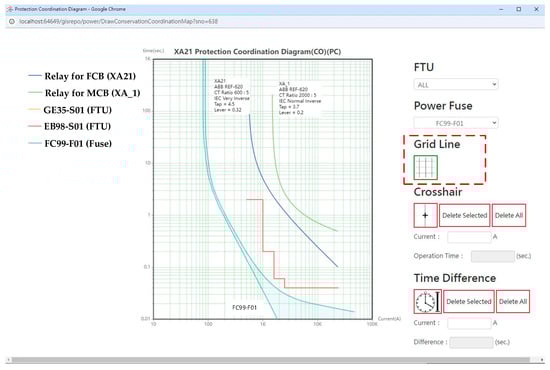Add a crosshair with the plus icon
This screenshot has width=550, height=370.
[425, 215]
